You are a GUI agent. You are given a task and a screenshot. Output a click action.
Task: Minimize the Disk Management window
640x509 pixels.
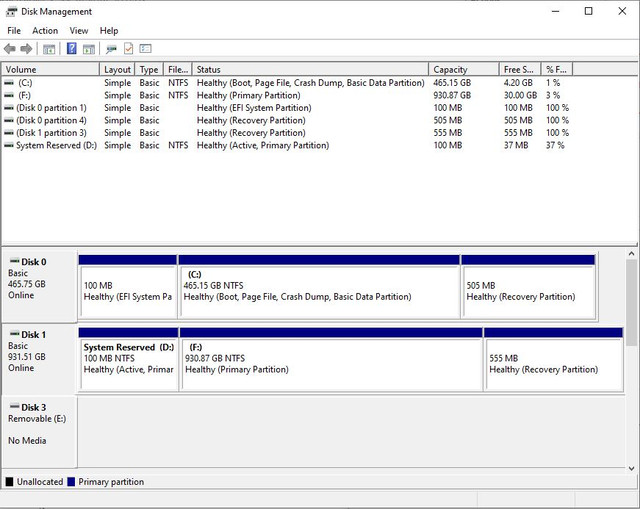(555, 11)
